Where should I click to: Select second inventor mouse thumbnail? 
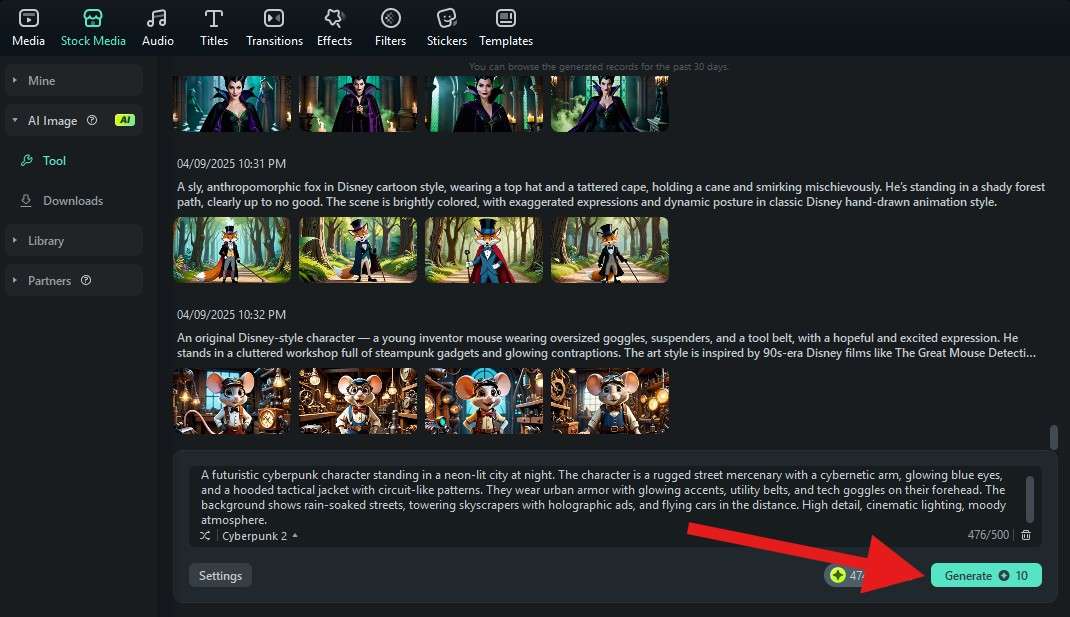click(358, 401)
